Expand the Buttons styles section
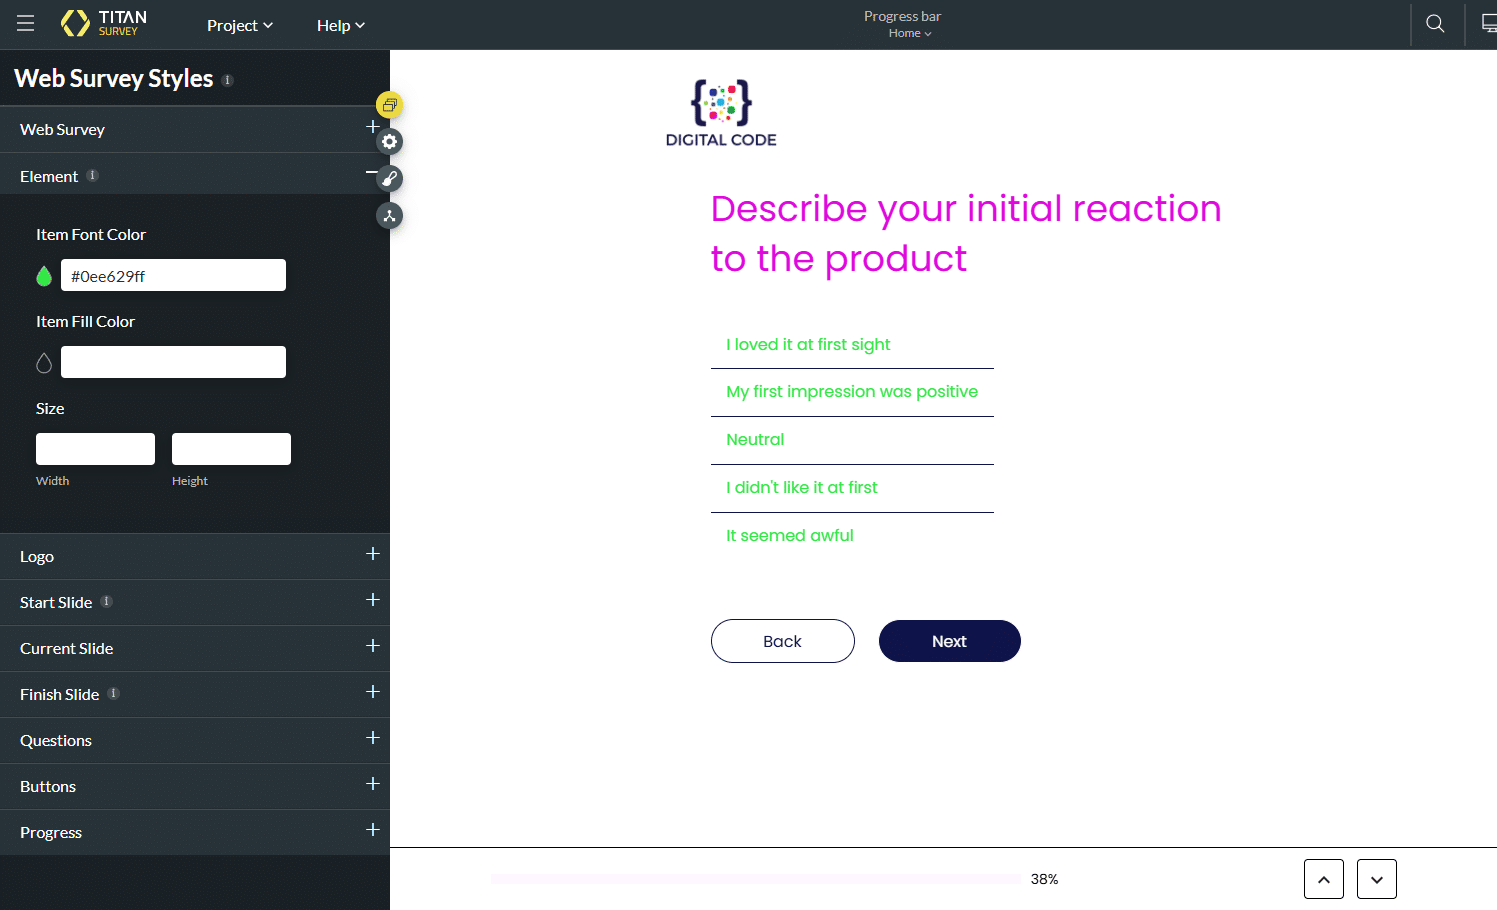1497x910 pixels. [372, 784]
